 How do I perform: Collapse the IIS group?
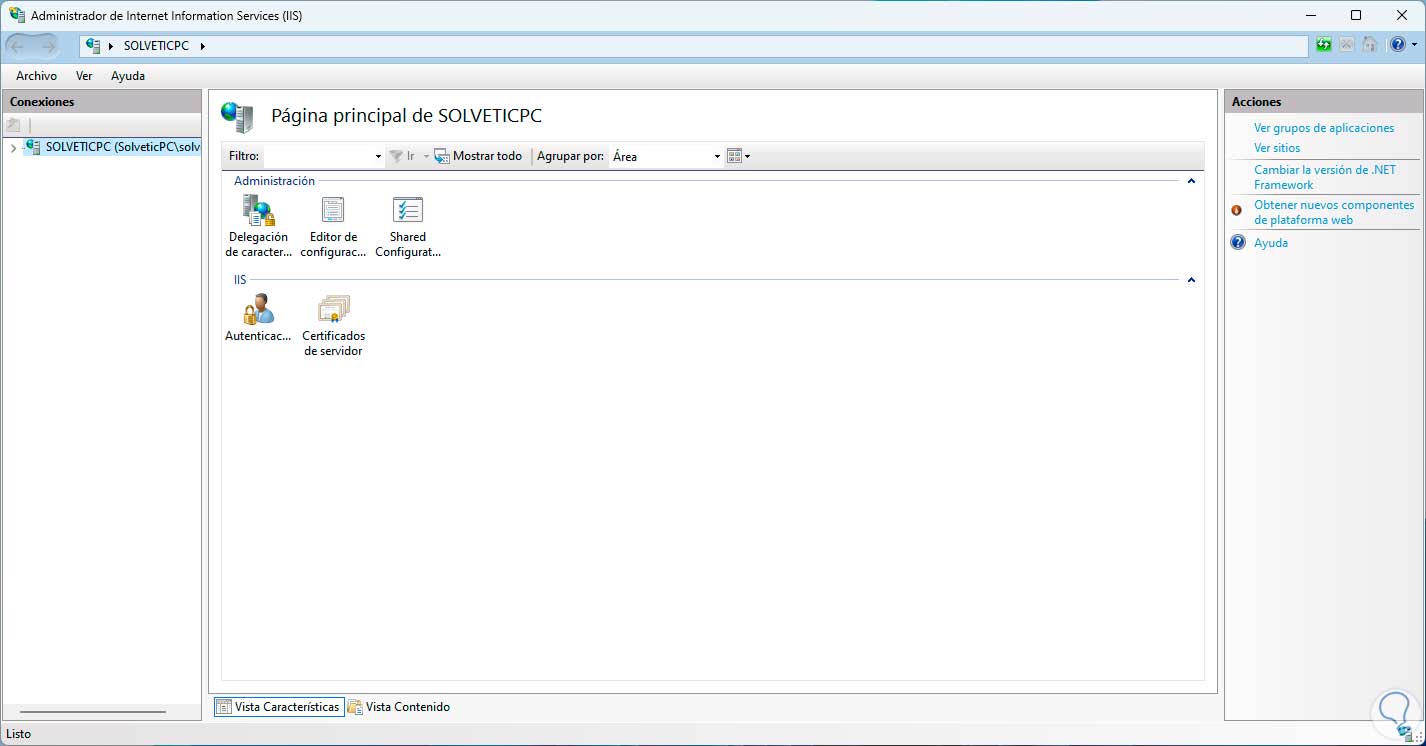tap(1191, 280)
